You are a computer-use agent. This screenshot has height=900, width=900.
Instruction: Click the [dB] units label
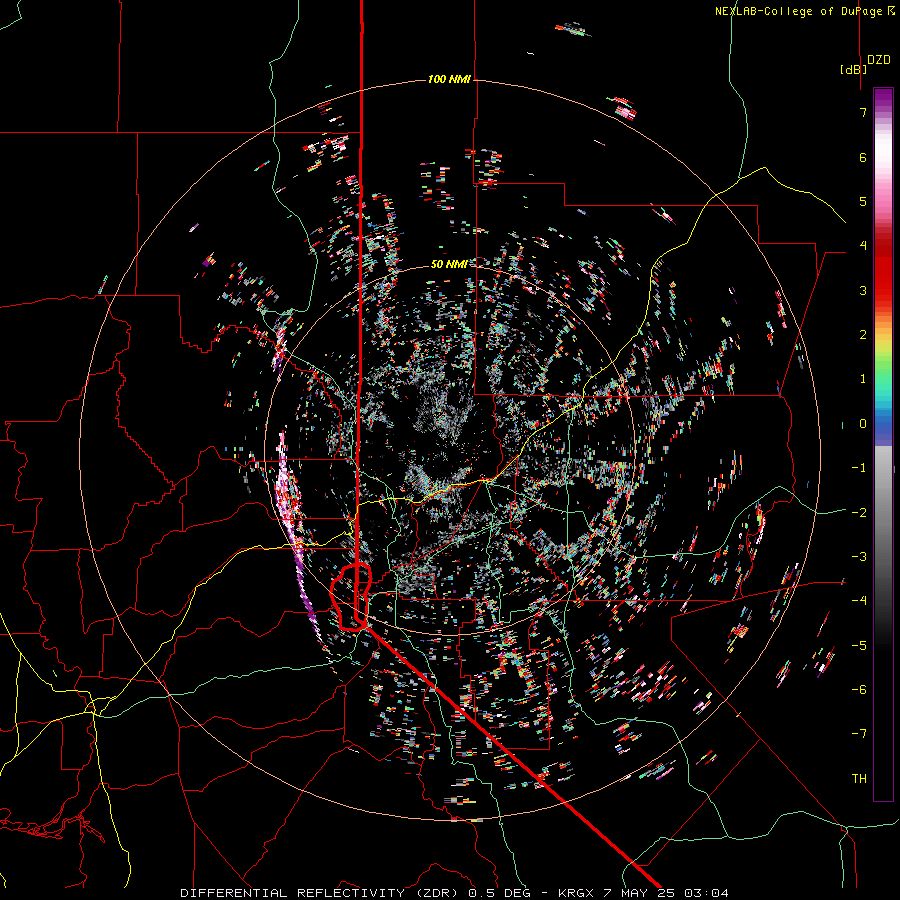pos(854,69)
